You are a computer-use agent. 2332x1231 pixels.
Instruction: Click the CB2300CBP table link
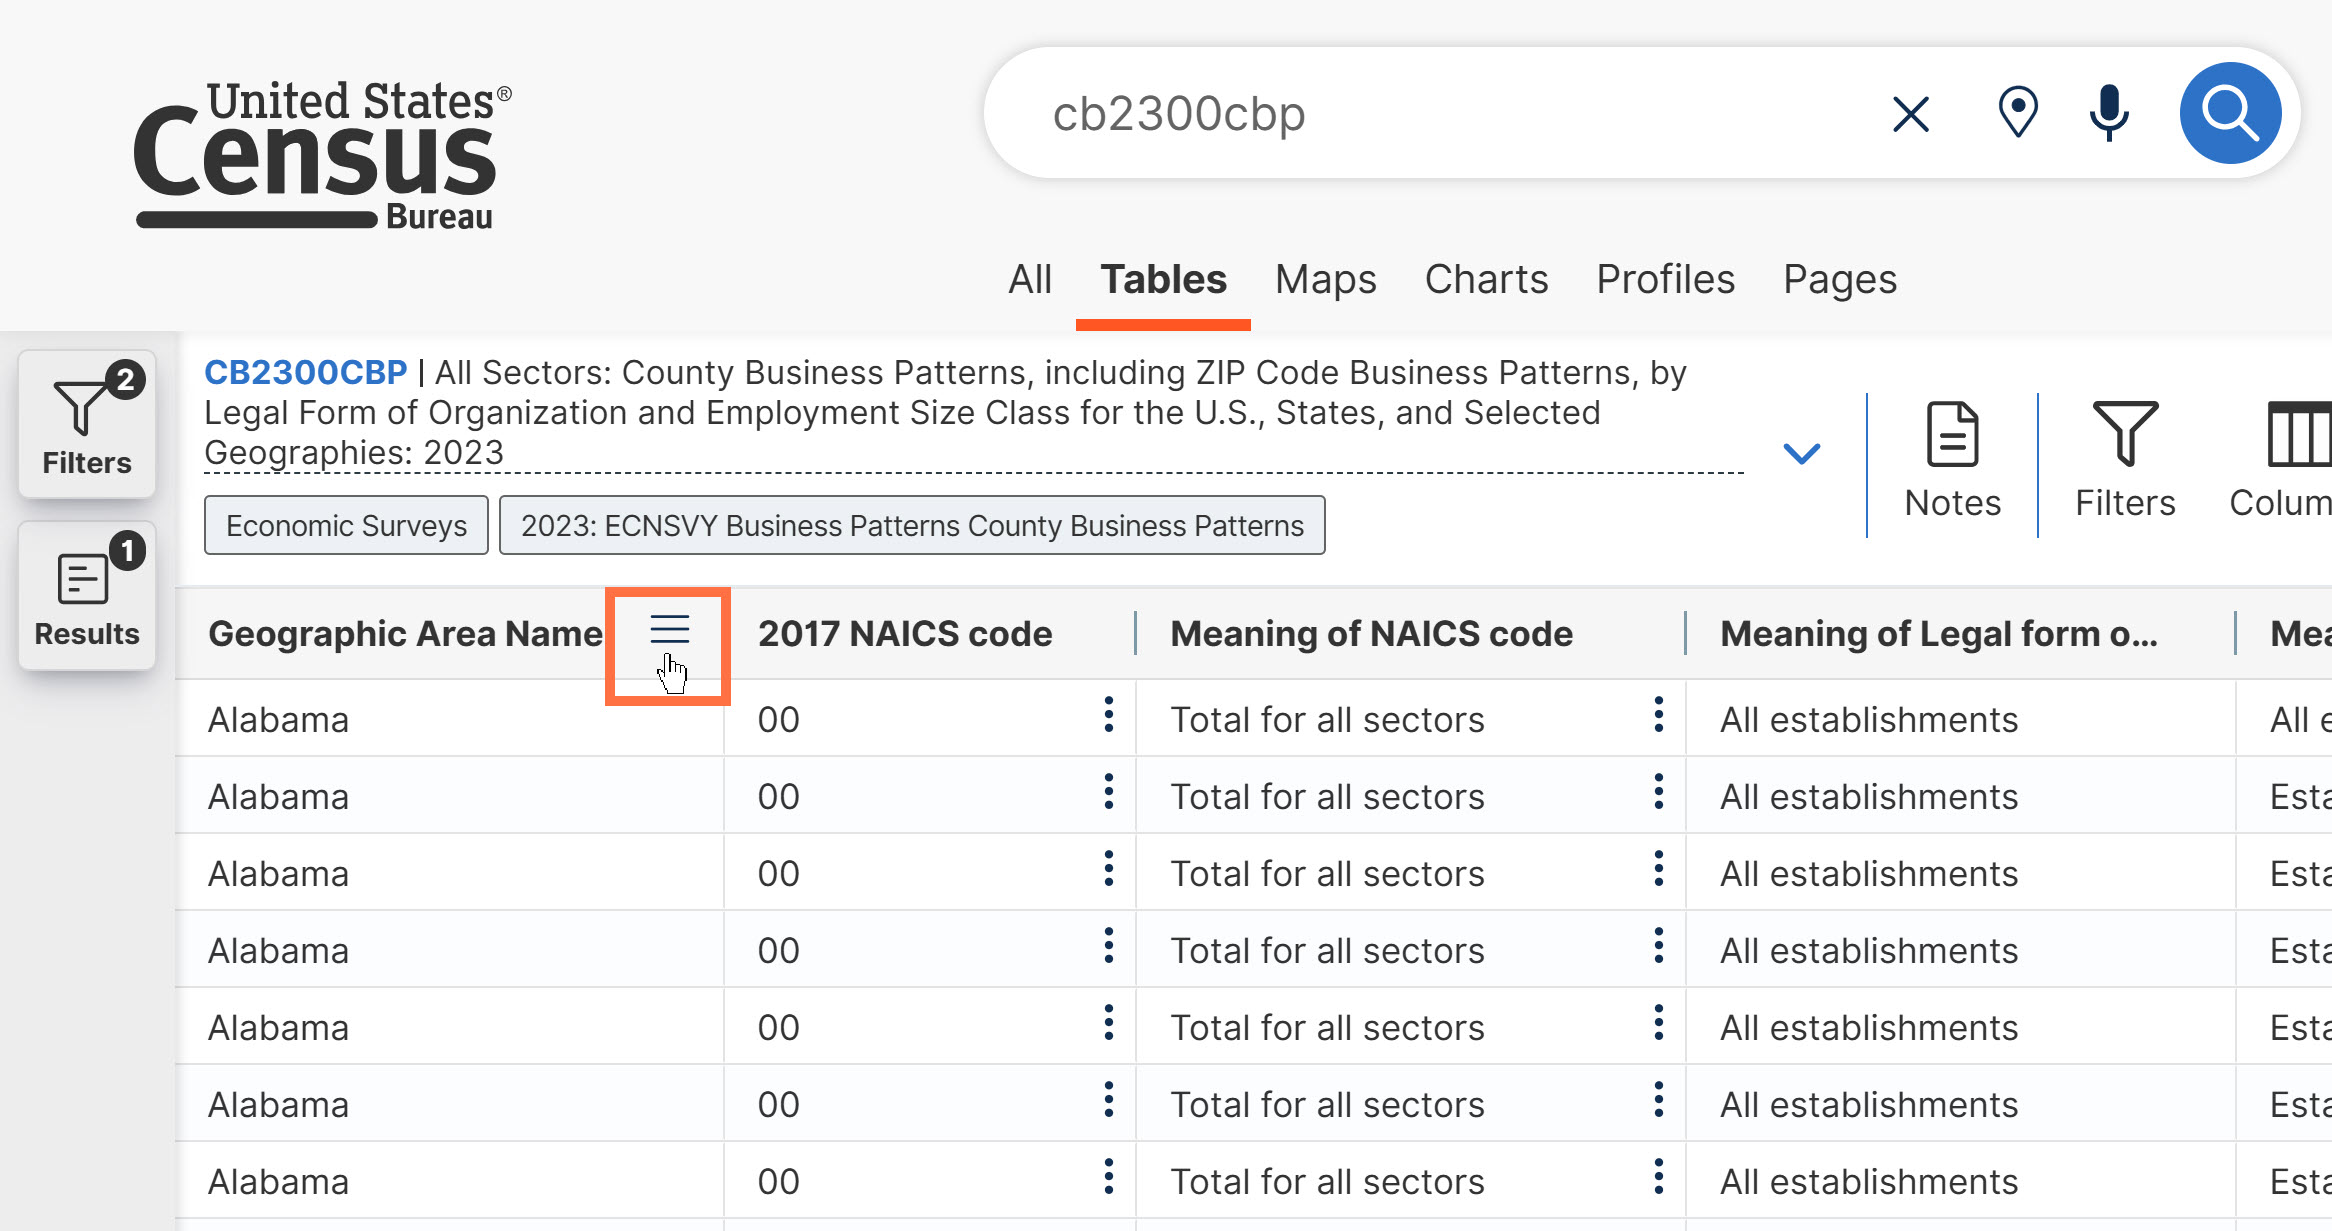(x=305, y=372)
